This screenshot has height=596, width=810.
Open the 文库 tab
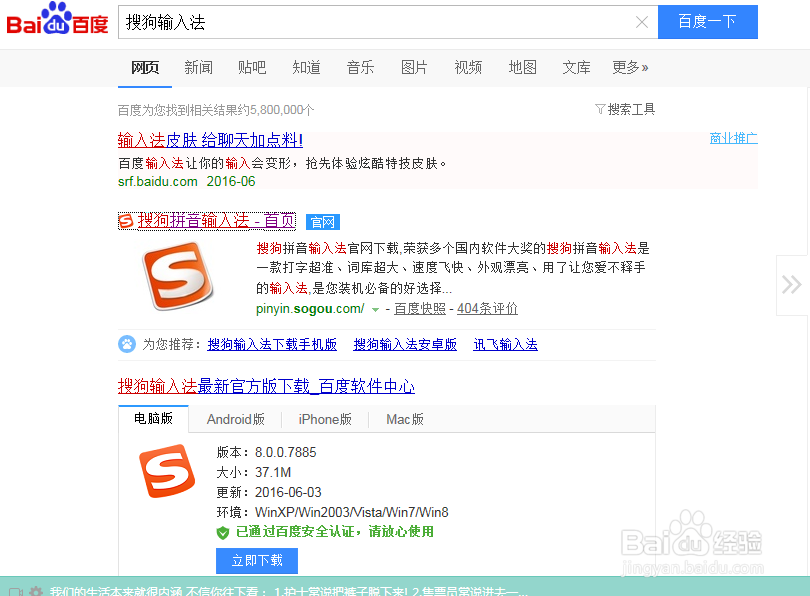click(x=576, y=68)
